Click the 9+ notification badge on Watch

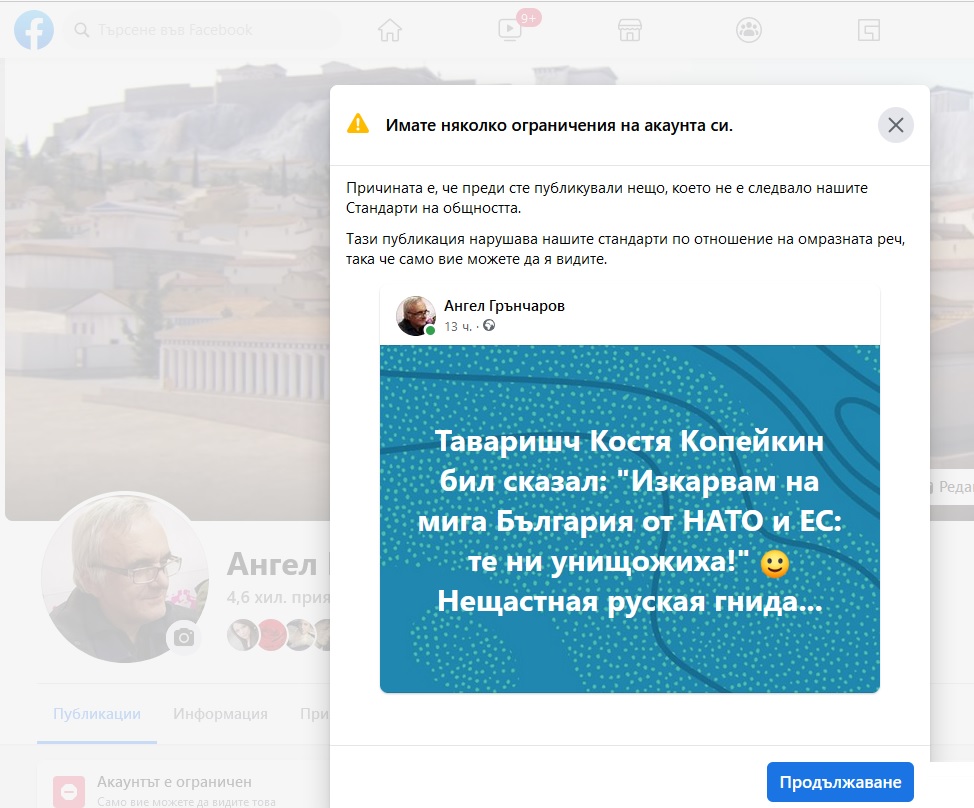[528, 18]
